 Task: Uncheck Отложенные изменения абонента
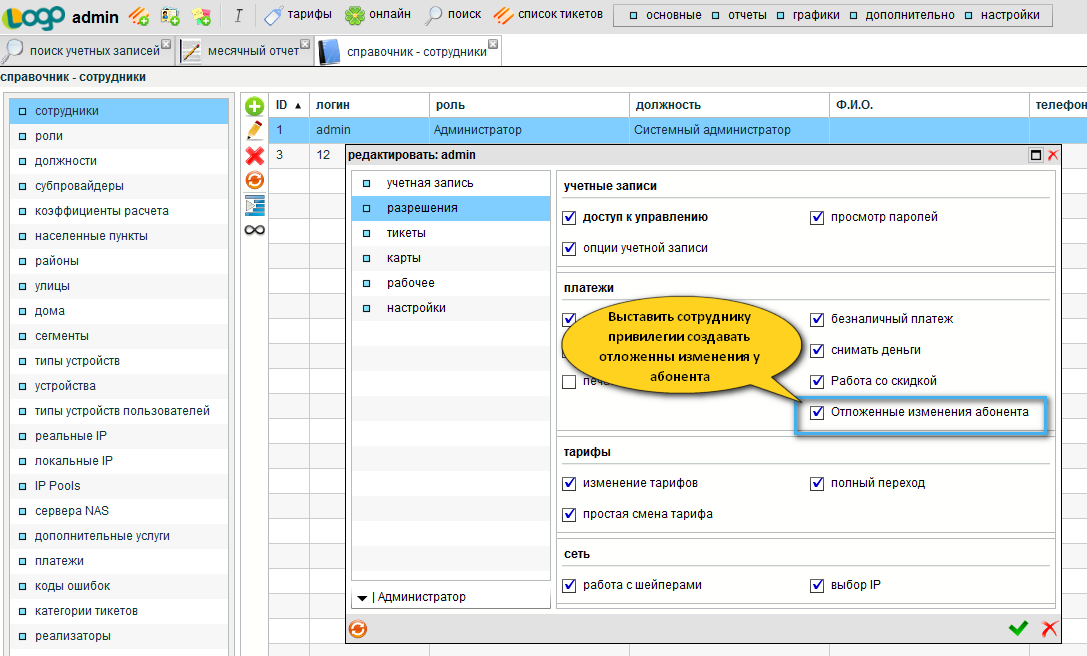(x=817, y=412)
